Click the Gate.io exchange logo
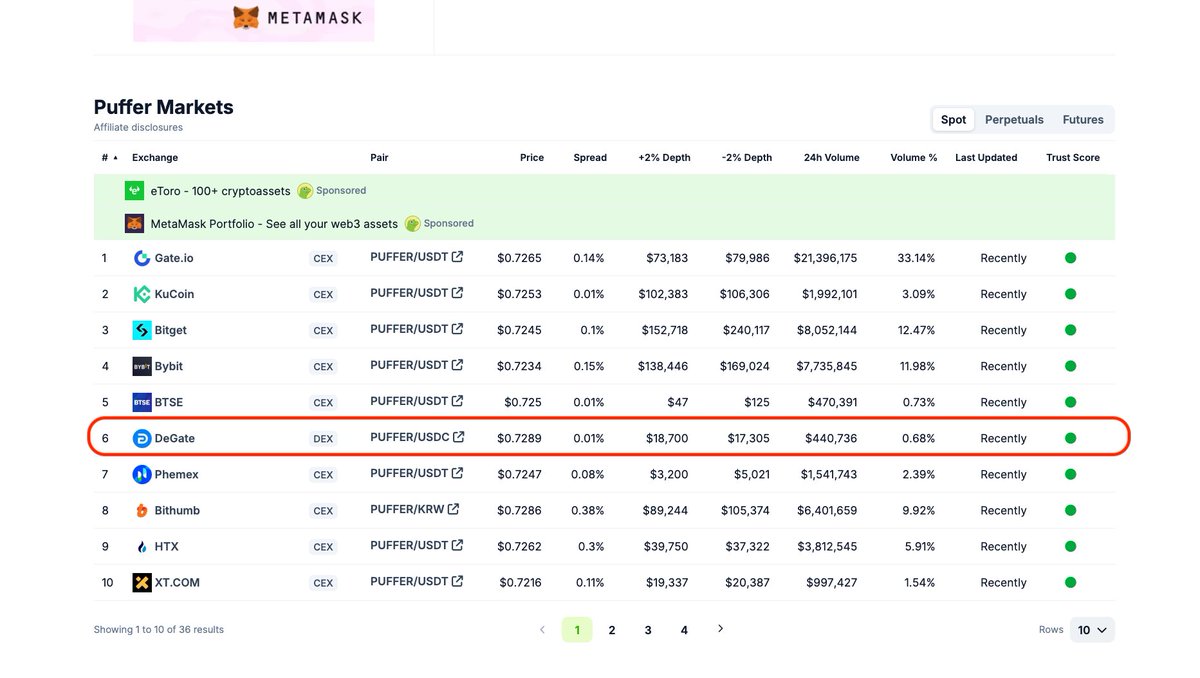Image resolution: width=1200 pixels, height=678 pixels. 141,258
